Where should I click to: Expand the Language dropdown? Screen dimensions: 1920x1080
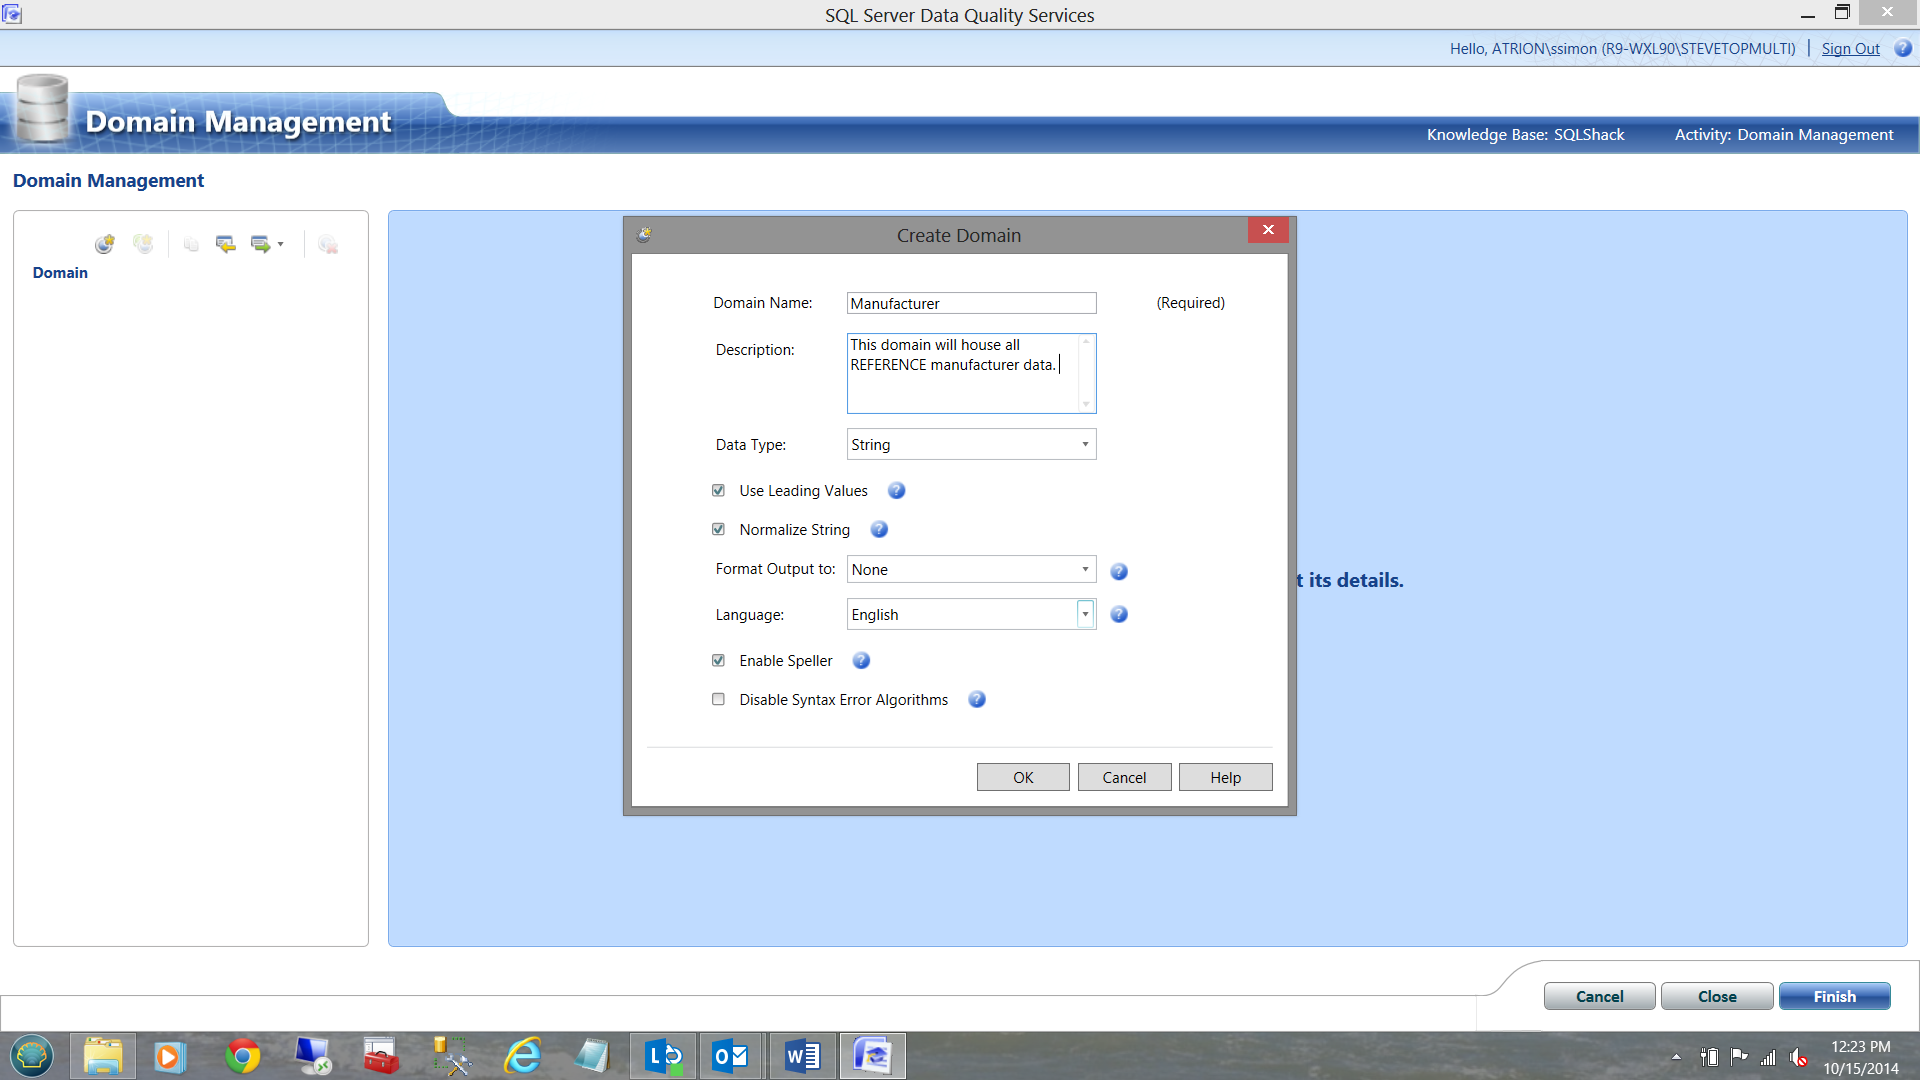pyautogui.click(x=1085, y=614)
